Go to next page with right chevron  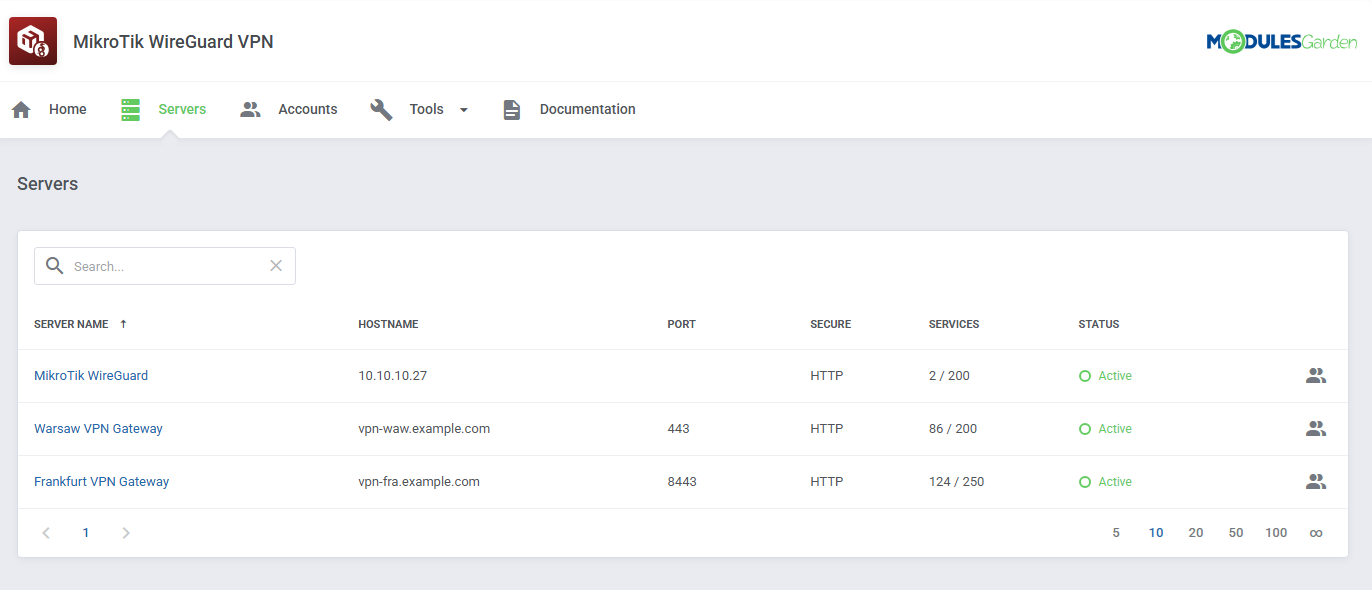pyautogui.click(x=126, y=533)
